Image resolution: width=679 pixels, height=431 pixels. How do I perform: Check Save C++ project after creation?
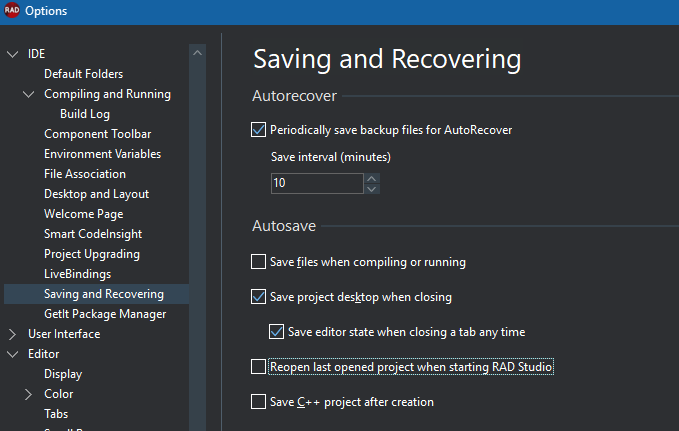click(259, 402)
